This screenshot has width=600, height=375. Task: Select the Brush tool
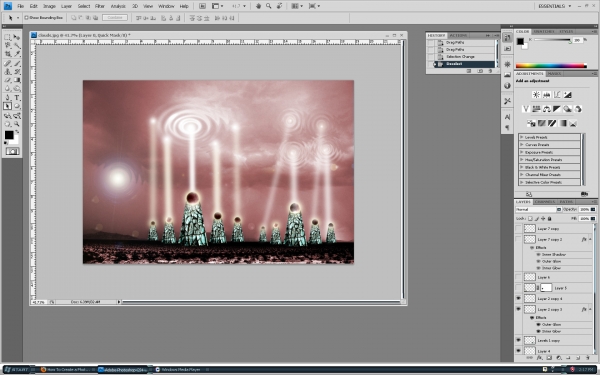tap(17, 63)
